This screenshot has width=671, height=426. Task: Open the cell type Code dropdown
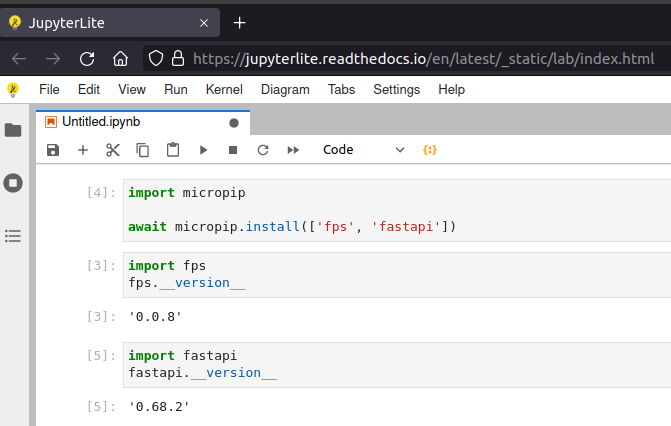pyautogui.click(x=363, y=150)
